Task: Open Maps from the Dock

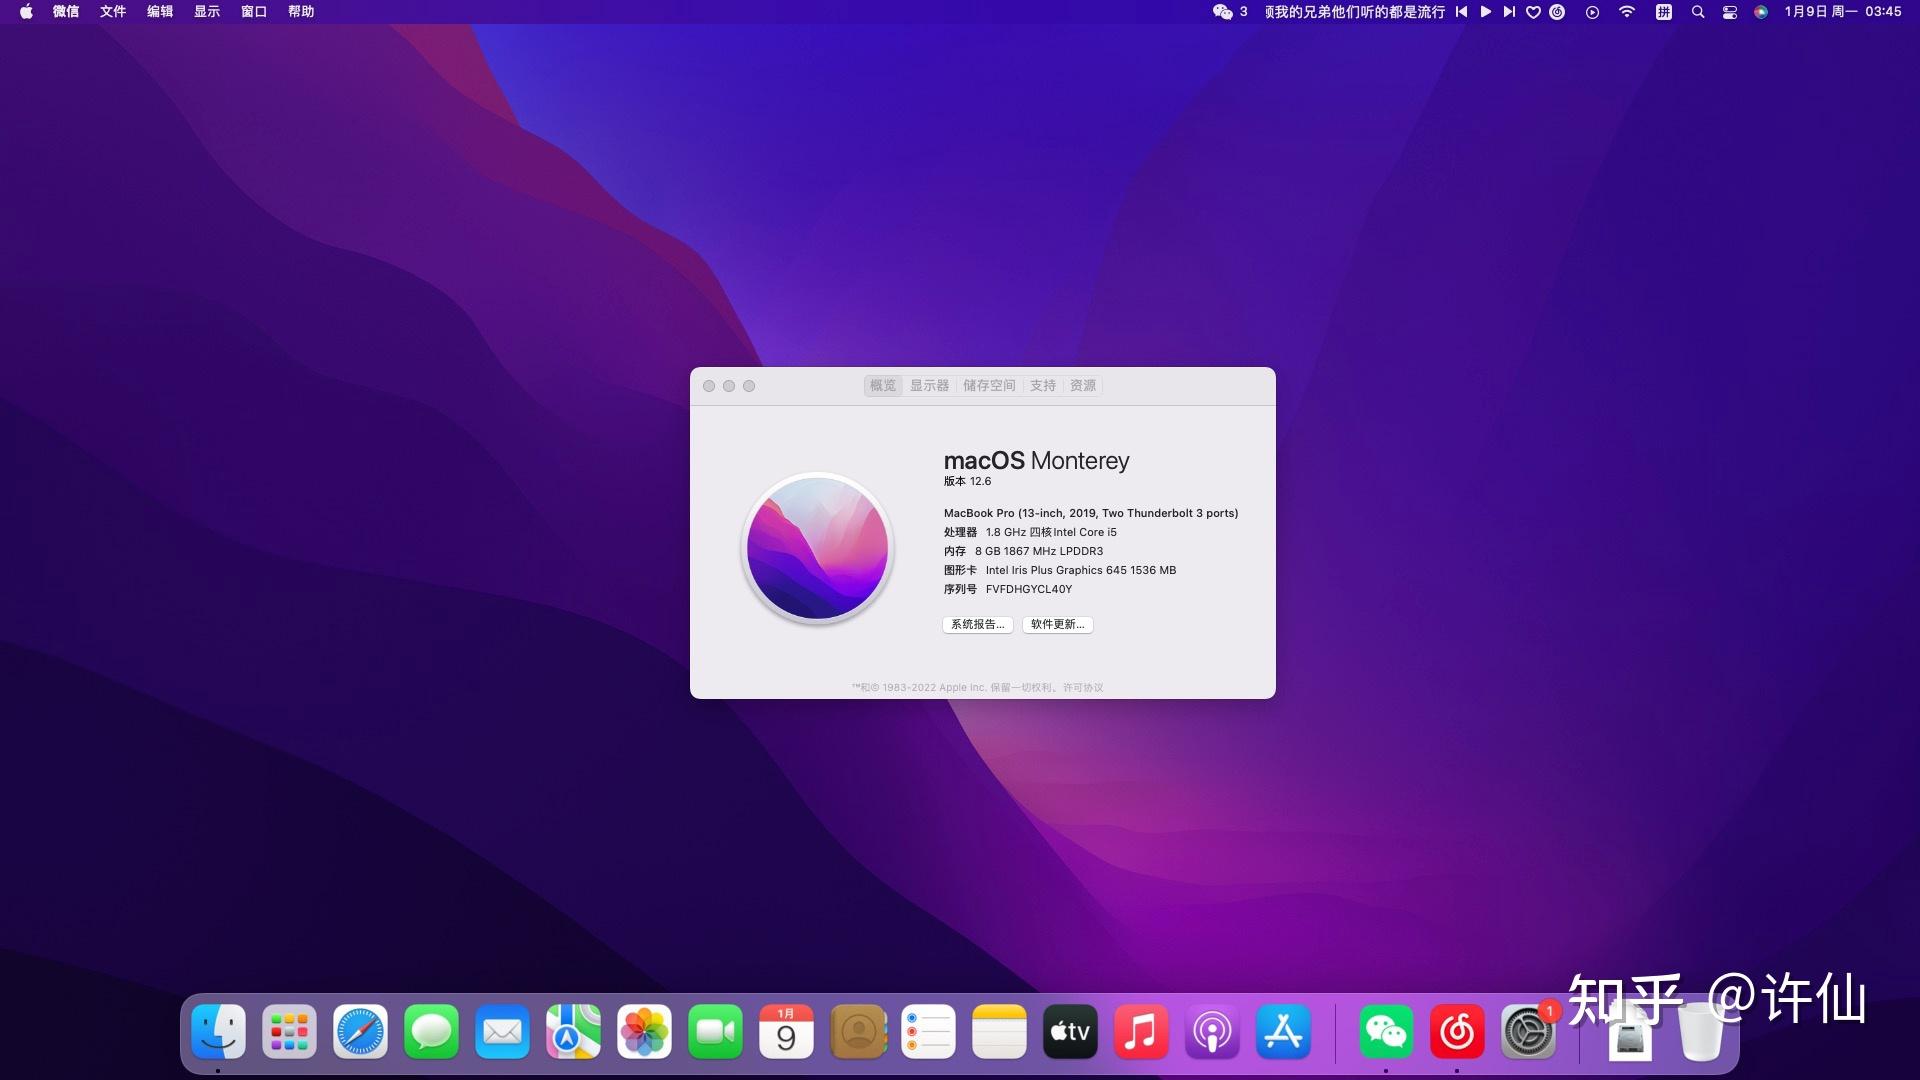Action: [x=573, y=1032]
